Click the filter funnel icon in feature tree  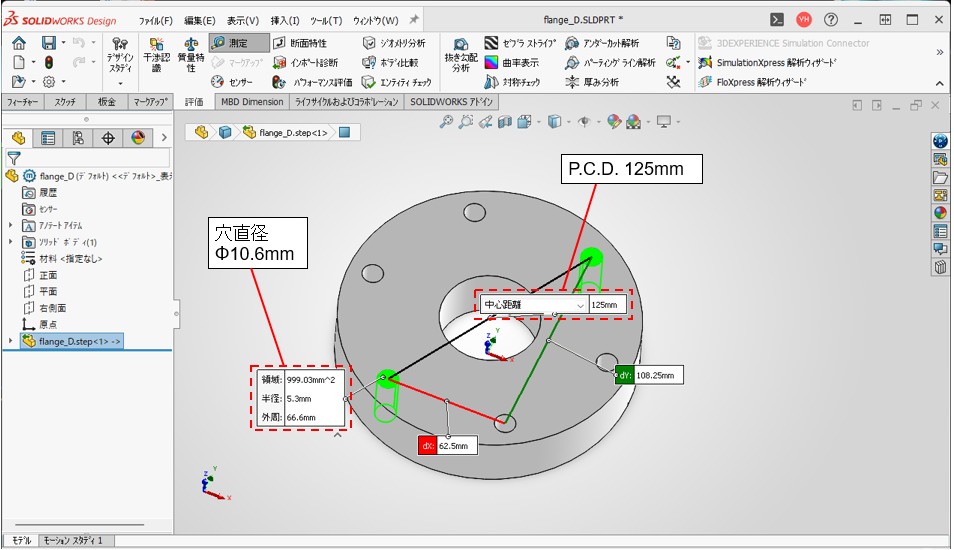pyautogui.click(x=14, y=157)
